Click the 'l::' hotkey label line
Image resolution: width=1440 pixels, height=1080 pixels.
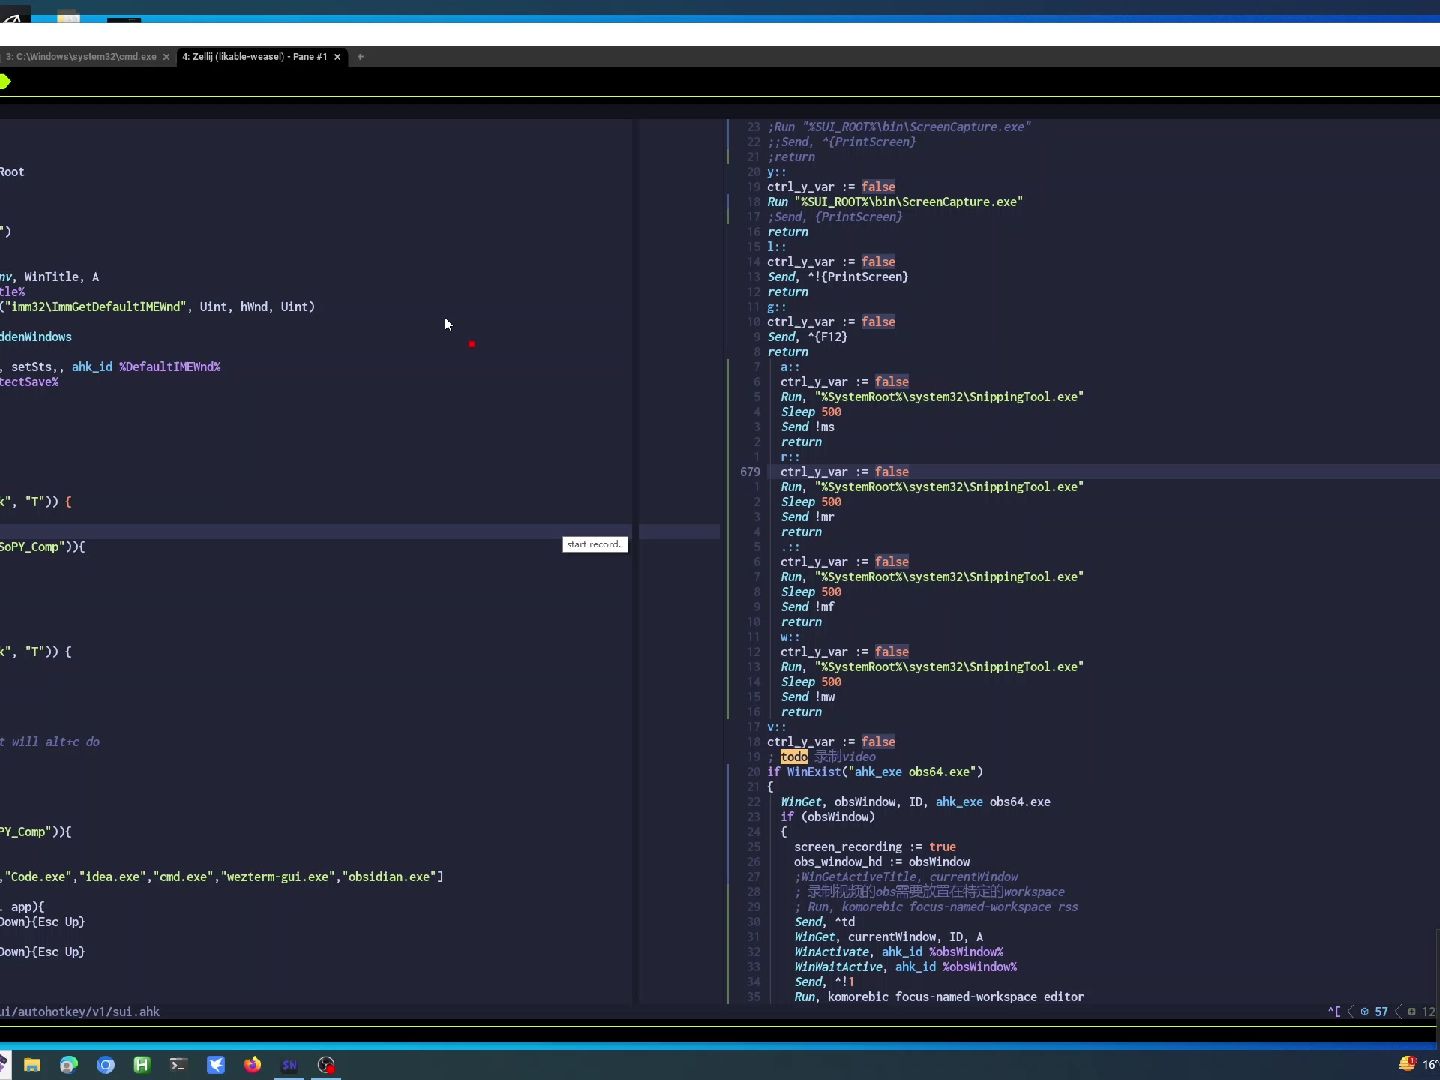[777, 247]
